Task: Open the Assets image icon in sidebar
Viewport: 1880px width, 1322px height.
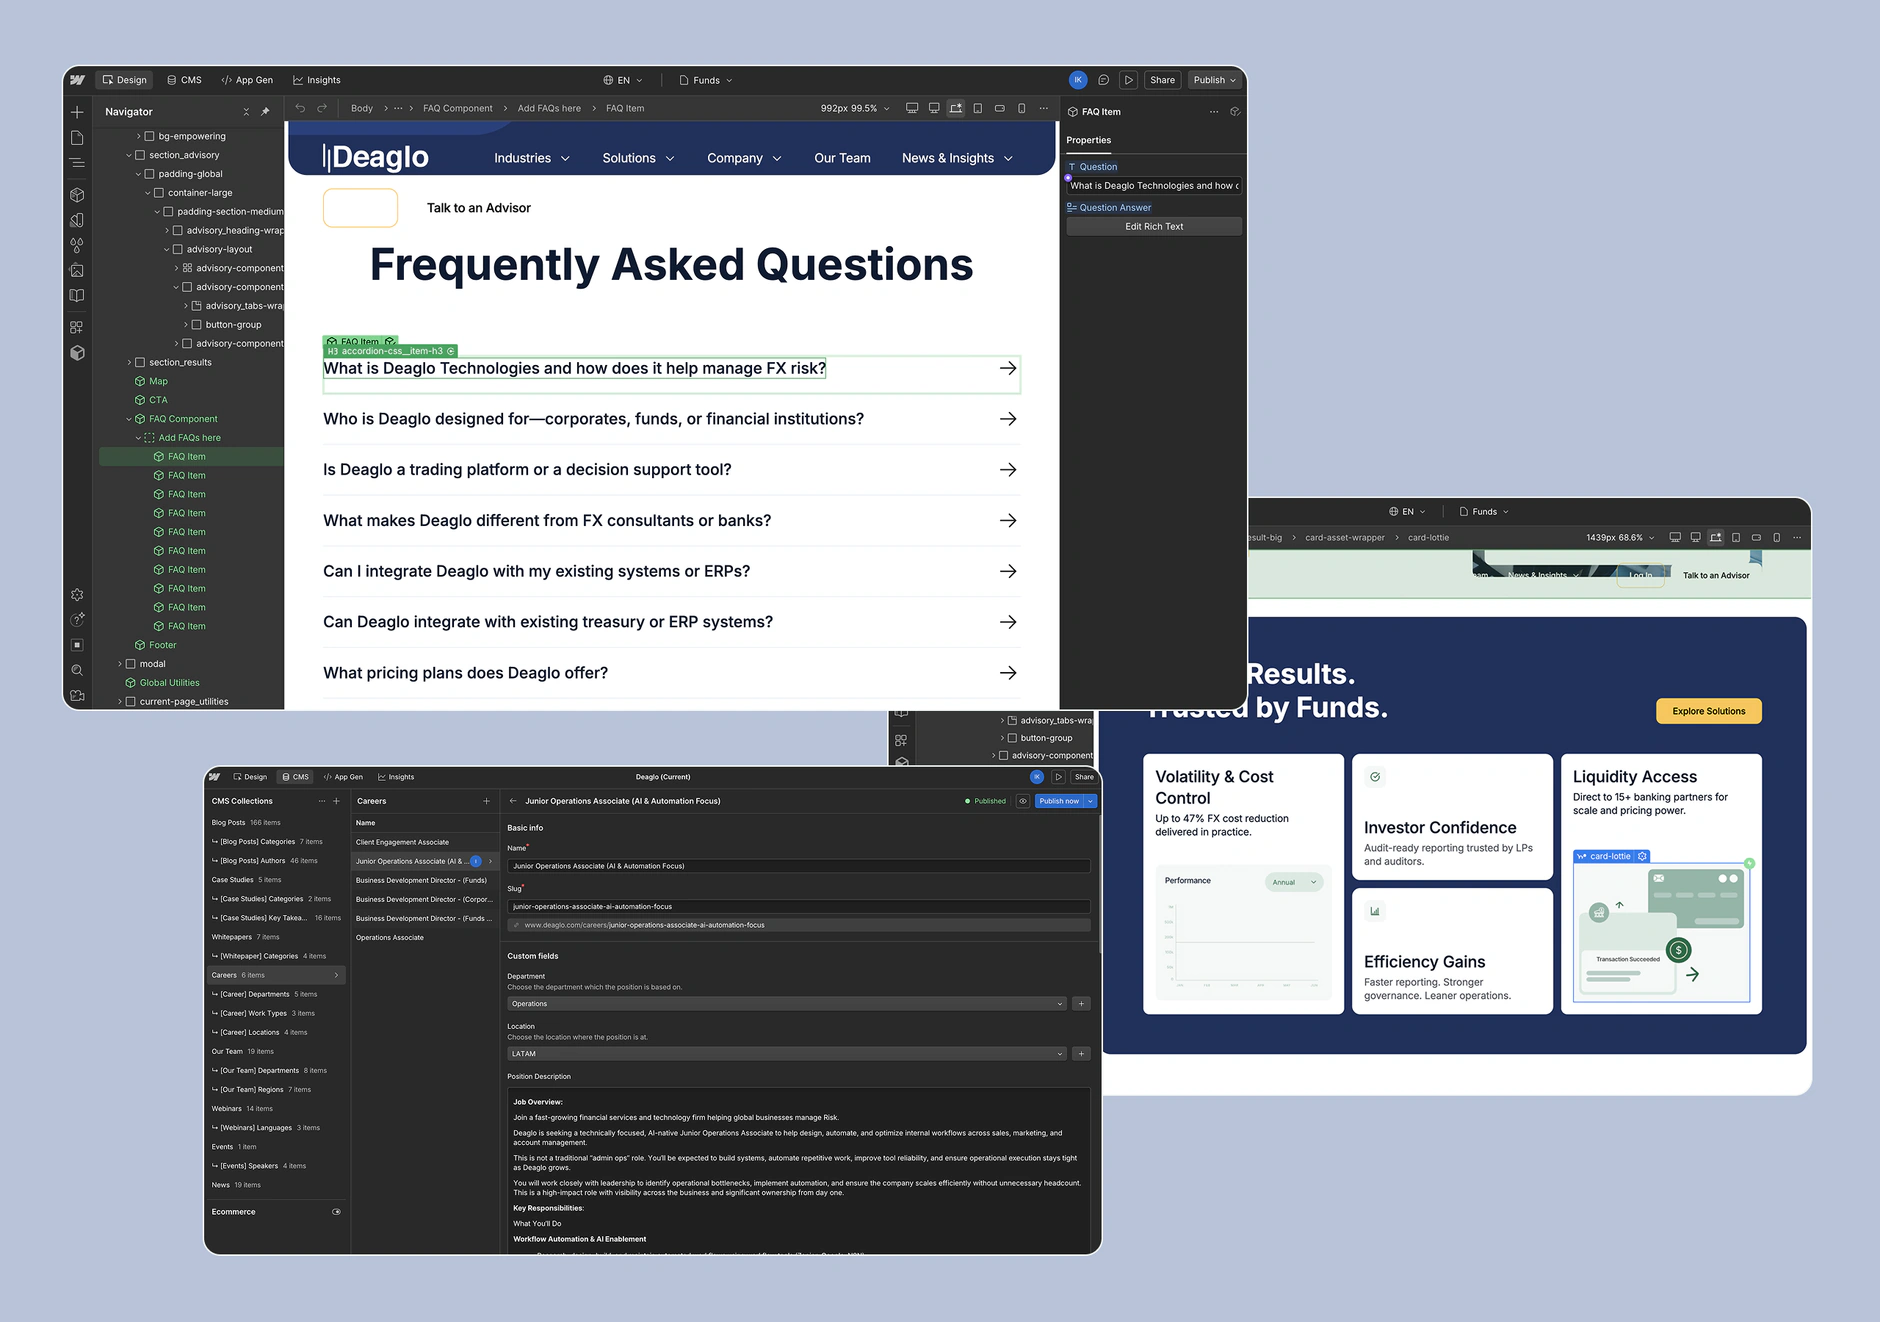Action: tap(77, 270)
